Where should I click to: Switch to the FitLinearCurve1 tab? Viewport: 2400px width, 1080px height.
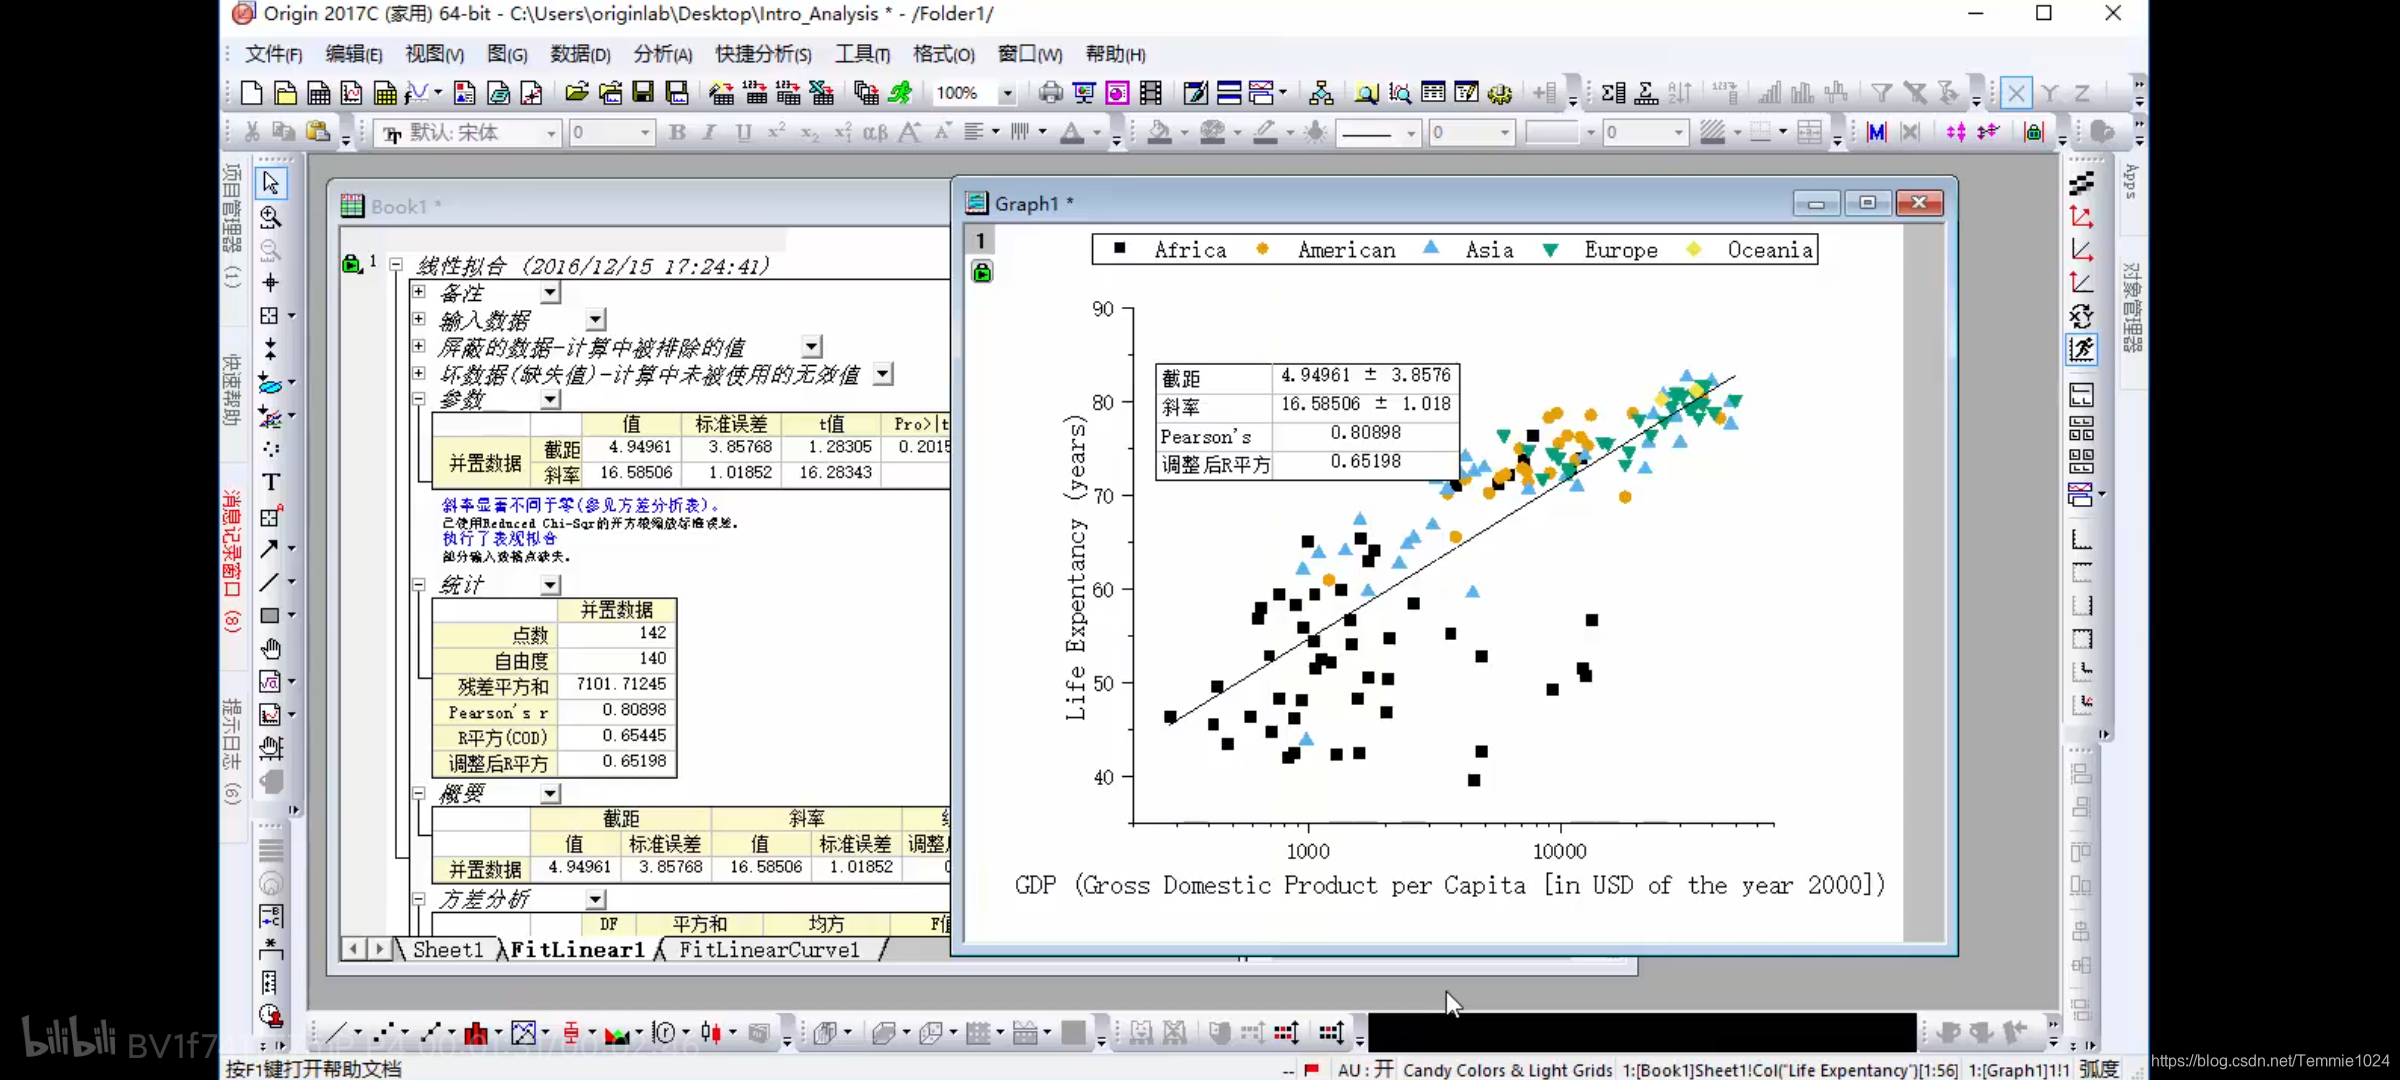coord(768,950)
